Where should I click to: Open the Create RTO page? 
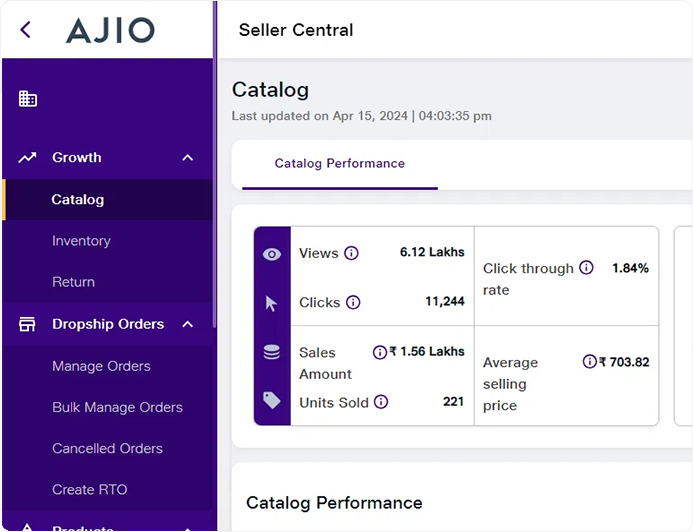pos(89,489)
